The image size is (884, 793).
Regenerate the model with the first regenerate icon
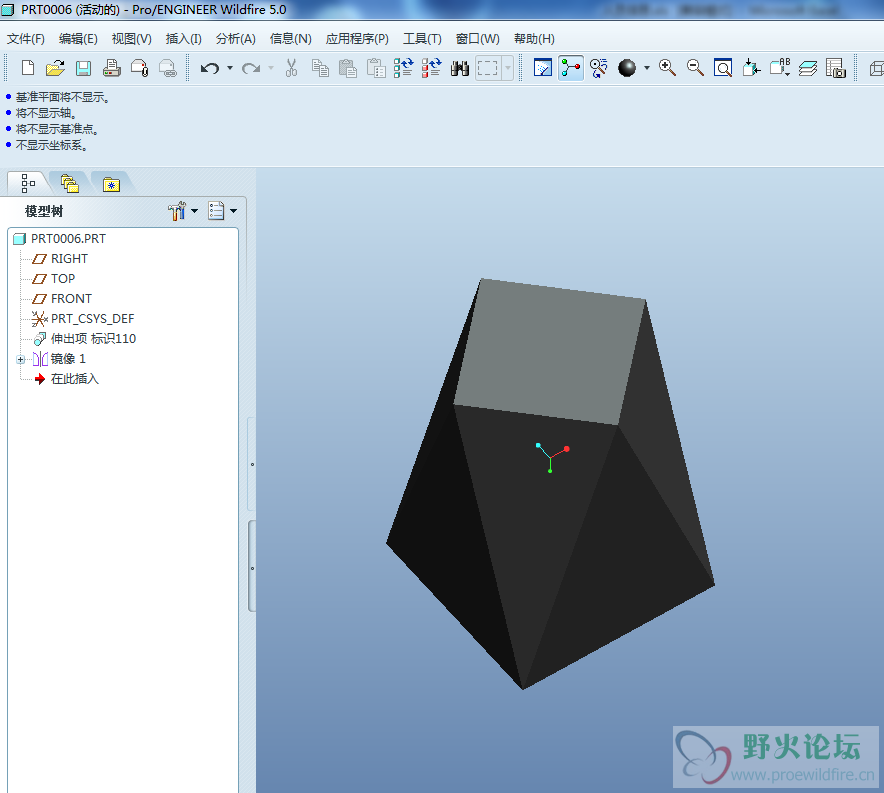(404, 68)
